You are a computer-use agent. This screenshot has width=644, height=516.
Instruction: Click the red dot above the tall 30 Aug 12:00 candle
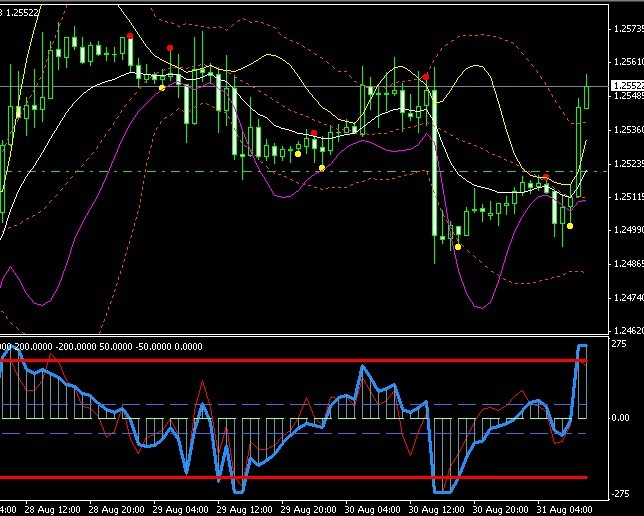[426, 77]
